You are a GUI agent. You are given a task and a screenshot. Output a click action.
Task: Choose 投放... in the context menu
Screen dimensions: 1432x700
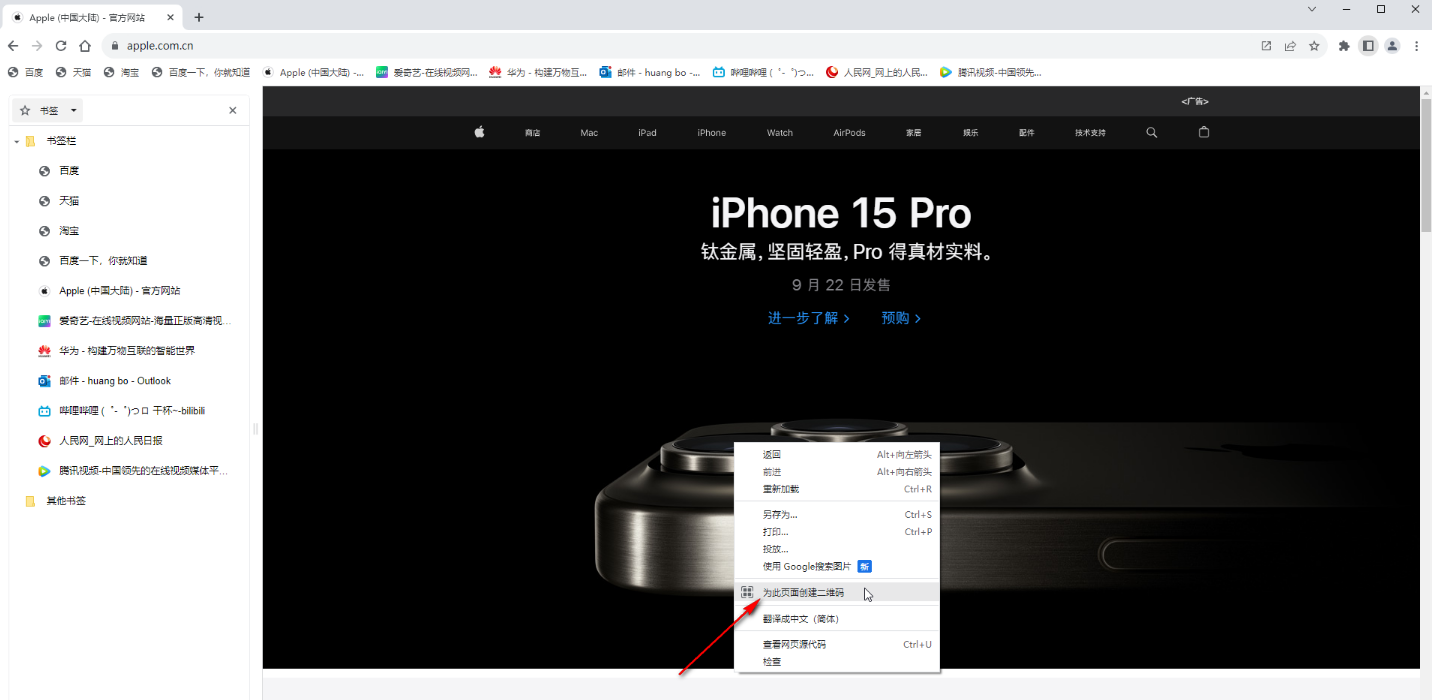pyautogui.click(x=837, y=549)
